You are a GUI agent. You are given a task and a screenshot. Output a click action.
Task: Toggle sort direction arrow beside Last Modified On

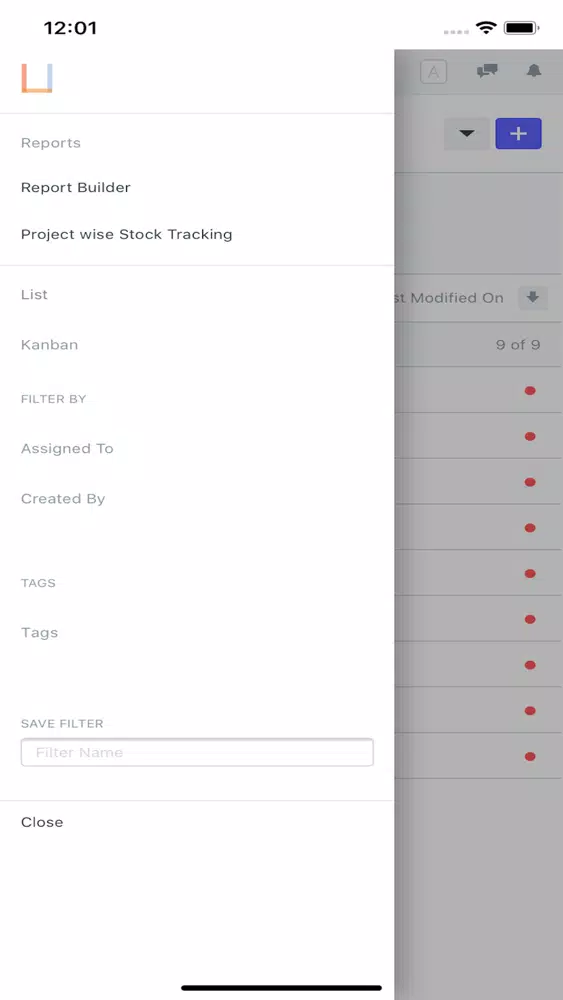(x=533, y=298)
